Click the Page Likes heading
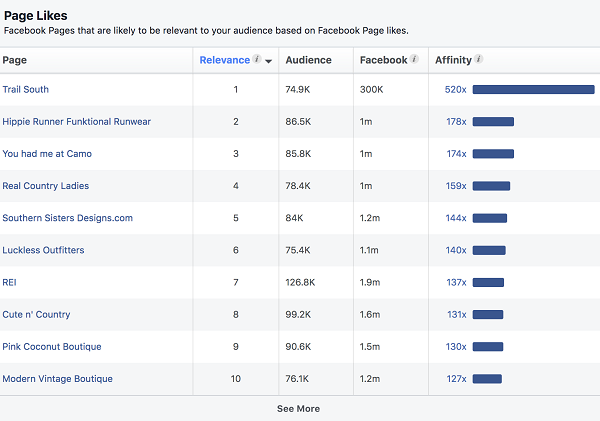The height and width of the screenshot is (421, 600). tap(36, 16)
